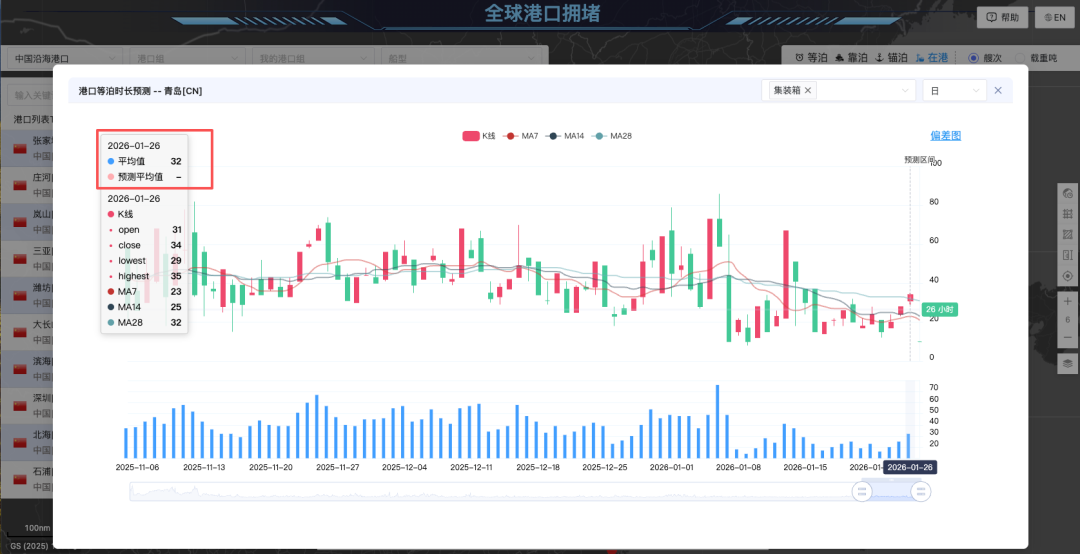1080x554 pixels.
Task: Close the 港口等泊时长预测 dialog
Action: click(x=997, y=91)
